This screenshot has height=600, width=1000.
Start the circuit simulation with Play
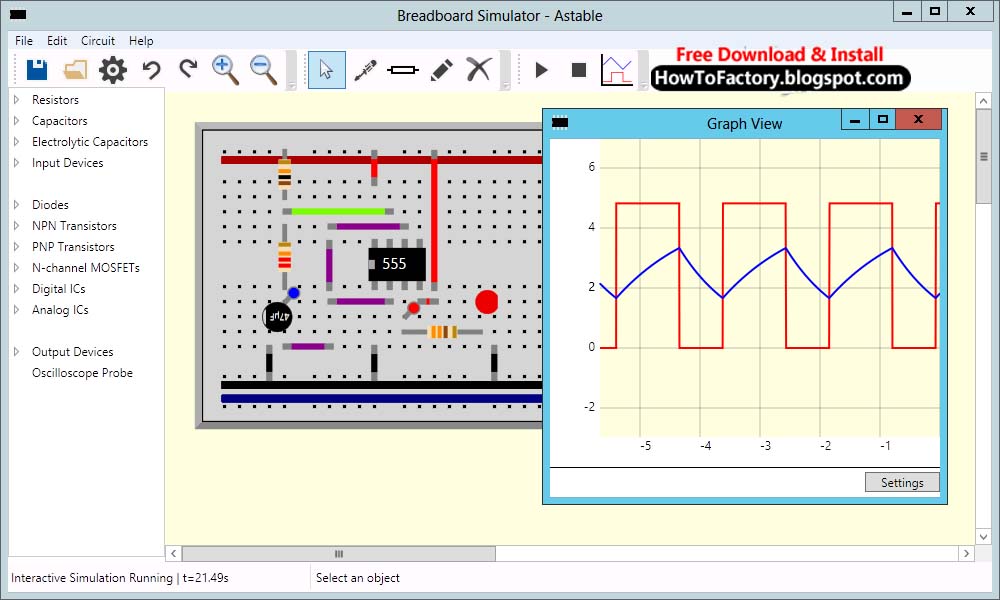coord(541,69)
